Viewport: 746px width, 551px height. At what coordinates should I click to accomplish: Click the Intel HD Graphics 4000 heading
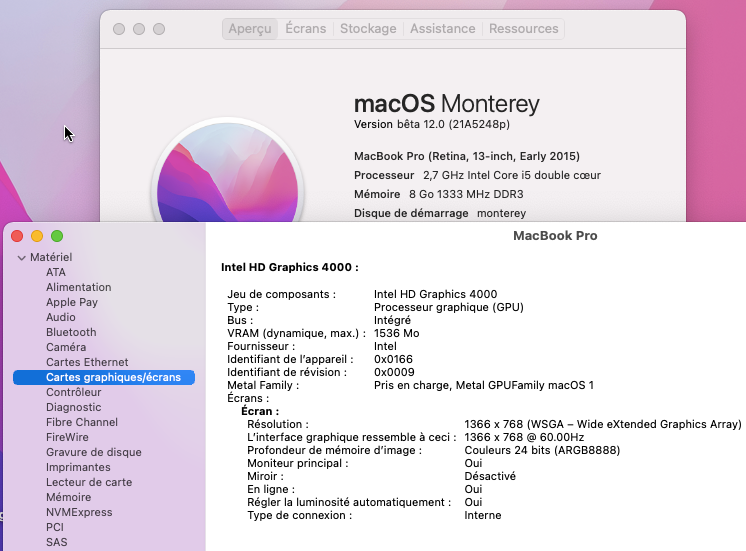click(x=290, y=267)
